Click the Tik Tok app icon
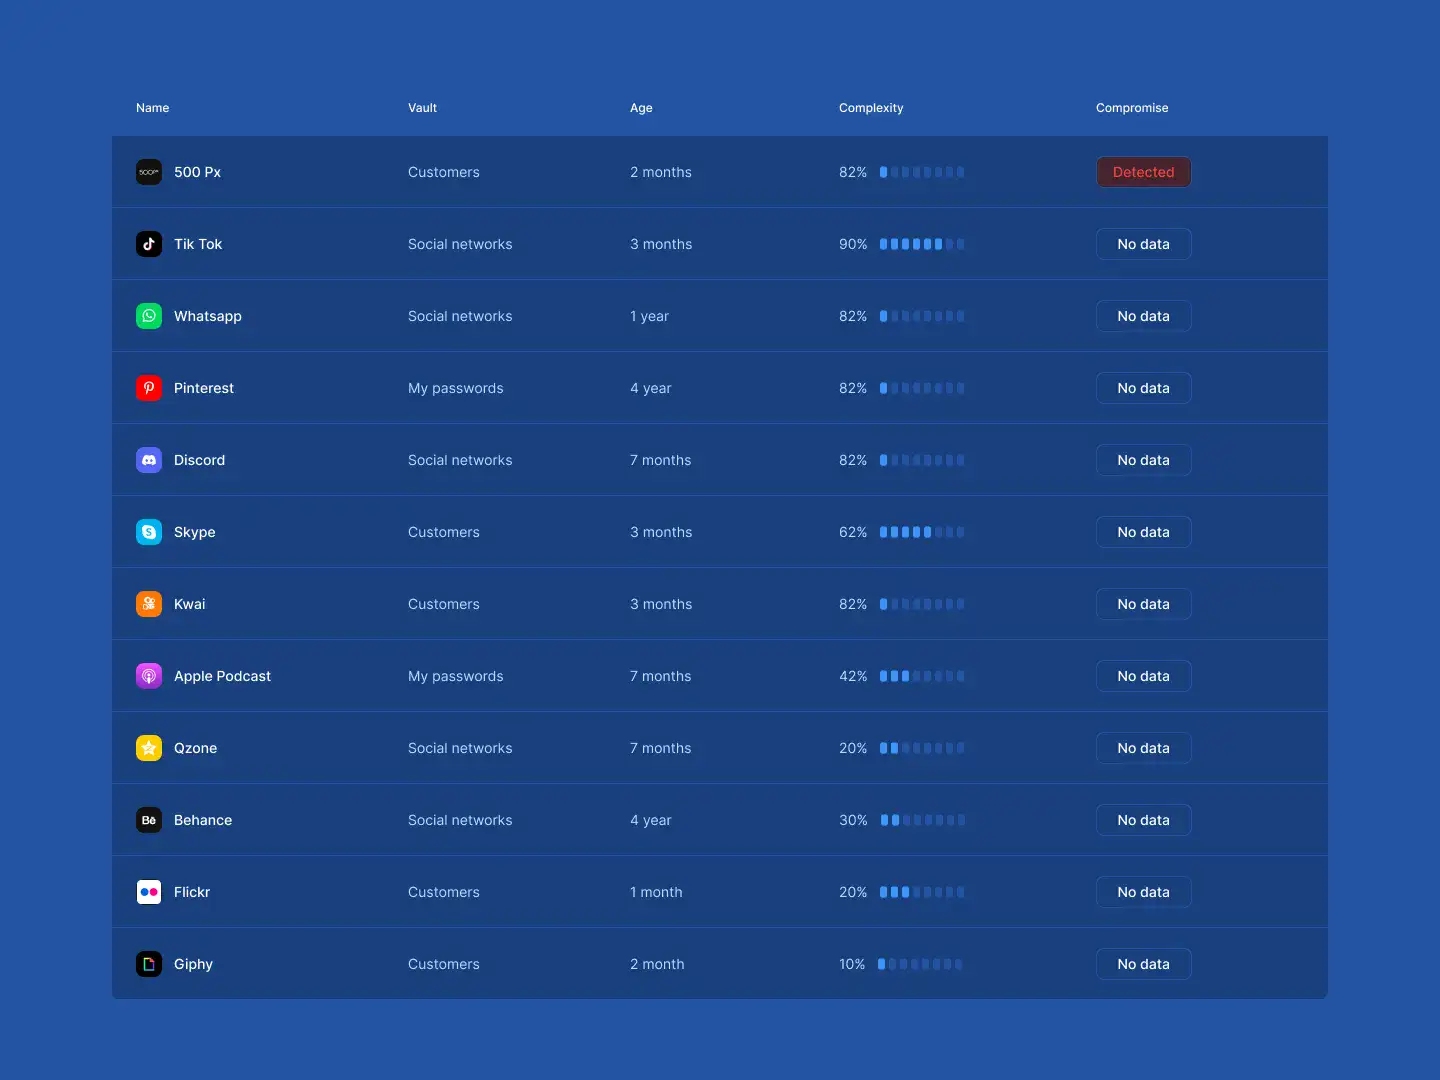The image size is (1440, 1080). click(149, 244)
